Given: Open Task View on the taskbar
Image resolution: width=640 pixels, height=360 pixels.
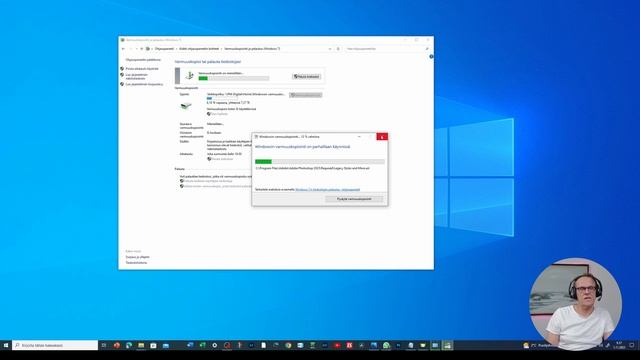Looking at the screenshot, I should pyautogui.click(x=104, y=345).
